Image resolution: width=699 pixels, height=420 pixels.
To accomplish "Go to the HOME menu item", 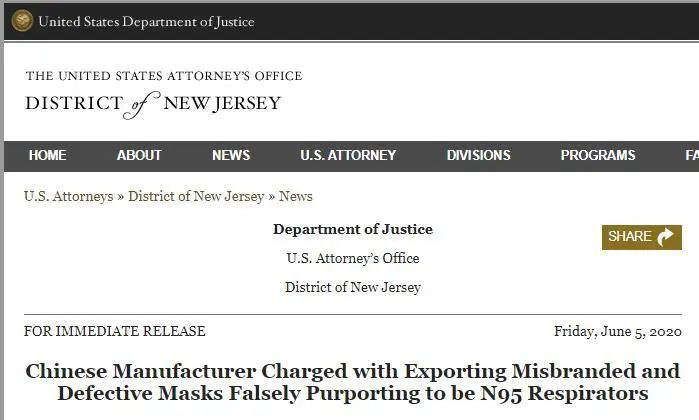I will (x=48, y=155).
